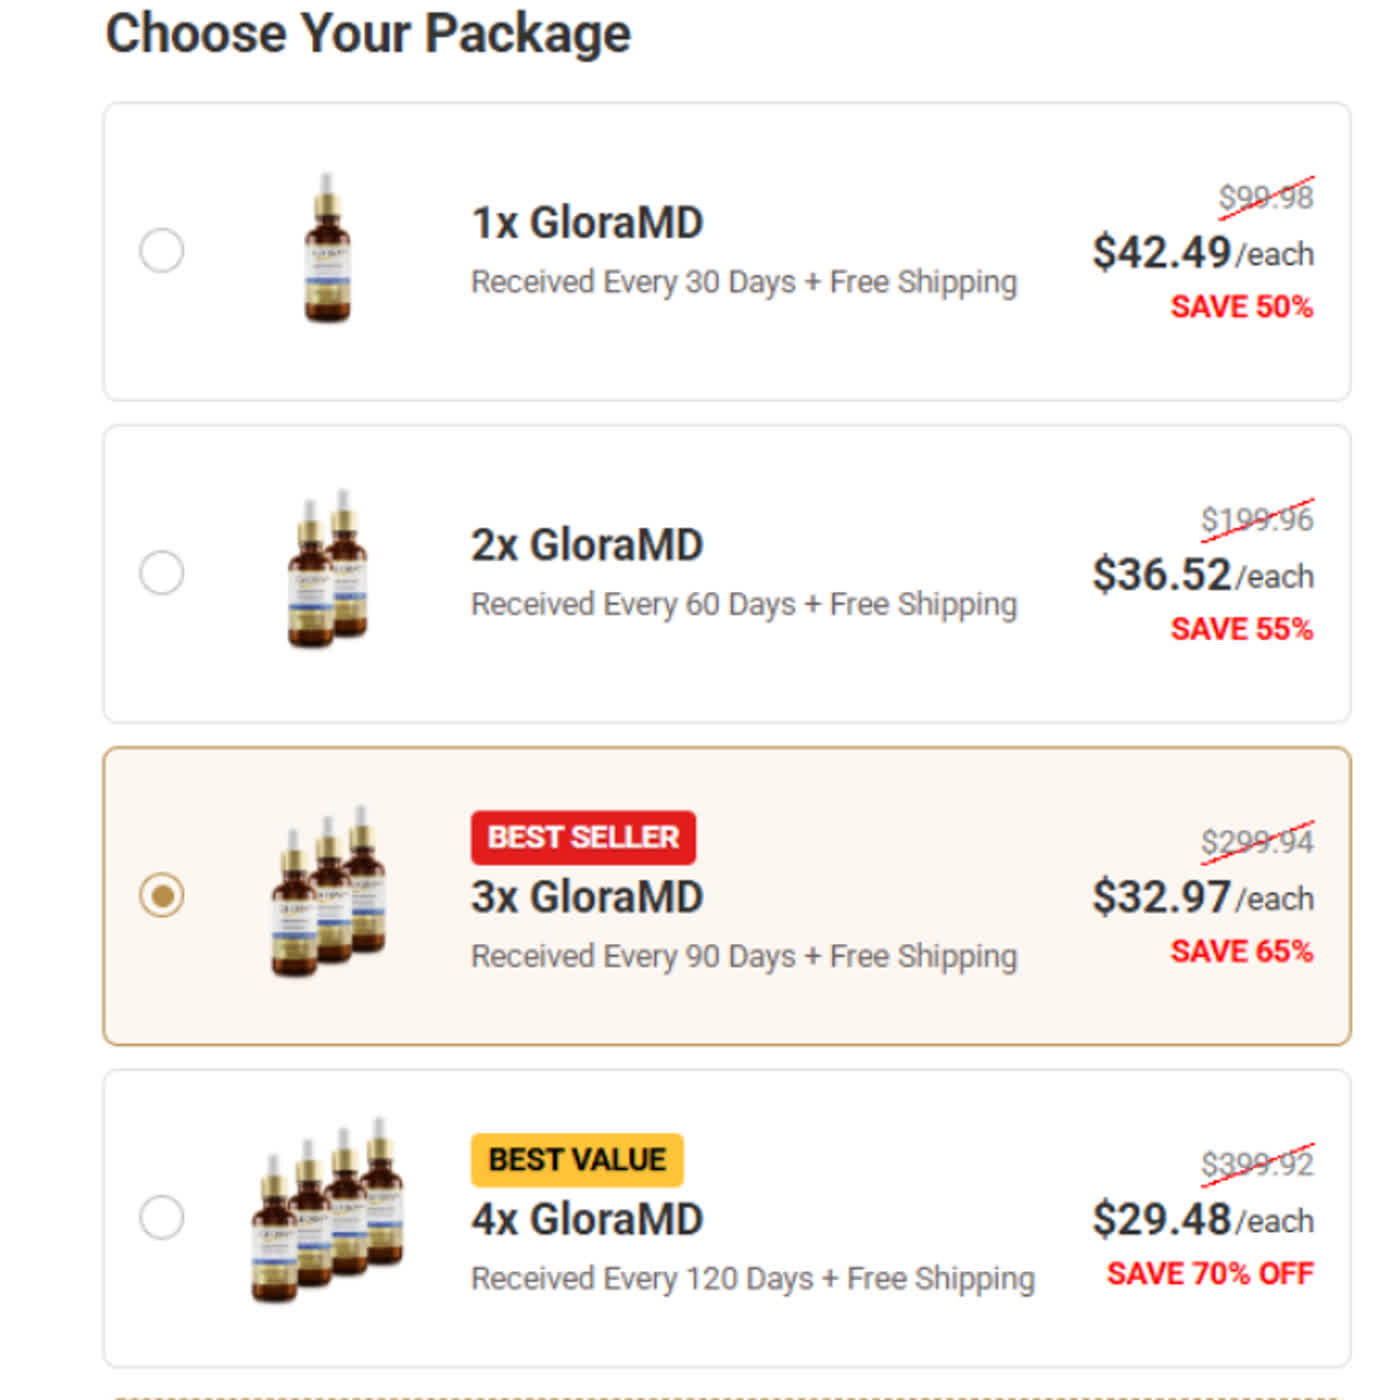Click the 1x GloraMD package title
Image resolution: width=1400 pixels, height=1400 pixels.
point(587,223)
